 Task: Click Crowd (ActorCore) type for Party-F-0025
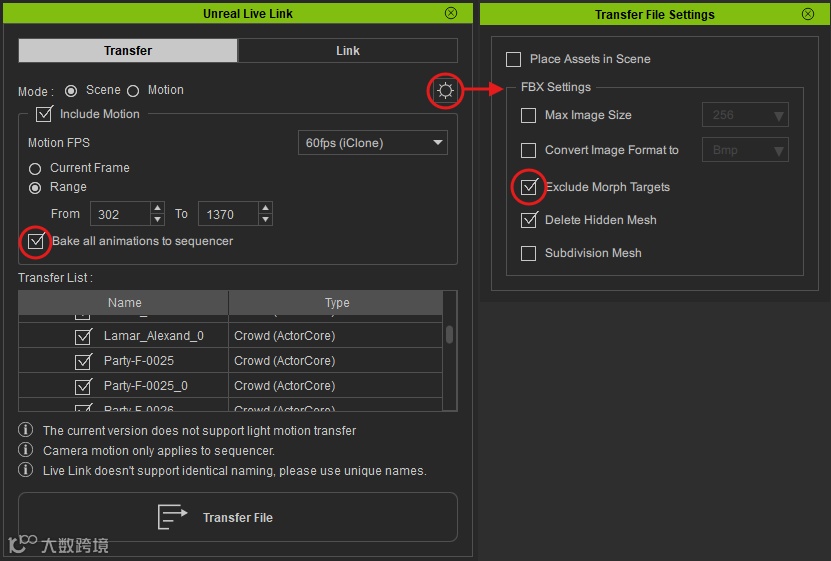tap(285, 361)
